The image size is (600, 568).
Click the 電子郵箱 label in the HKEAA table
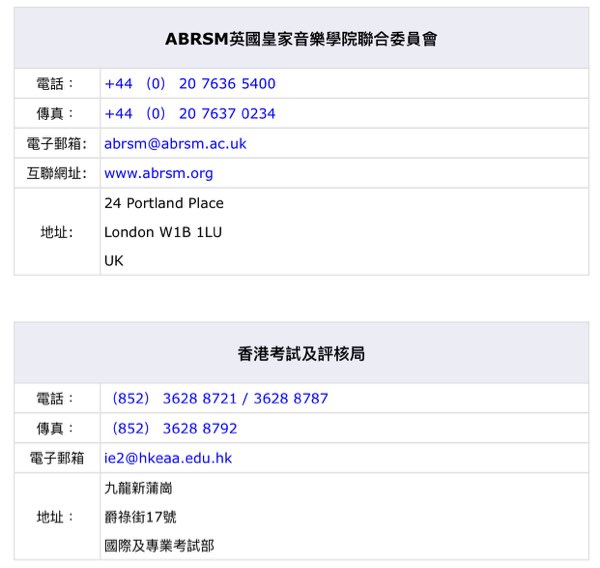click(56, 459)
